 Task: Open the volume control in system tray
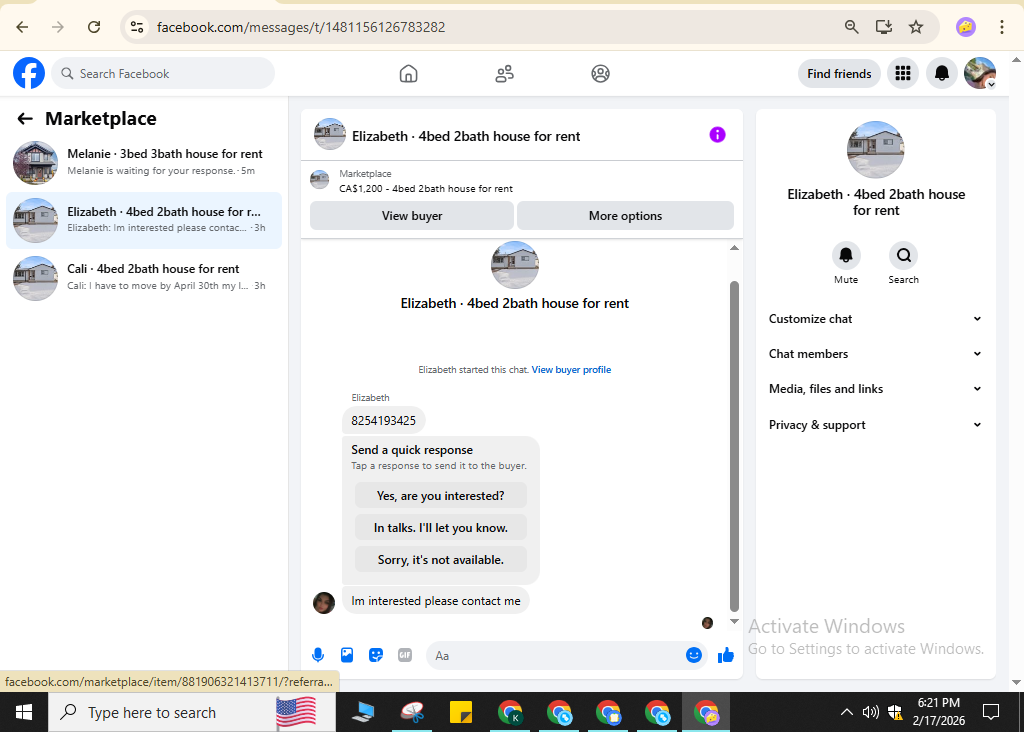[x=870, y=712]
